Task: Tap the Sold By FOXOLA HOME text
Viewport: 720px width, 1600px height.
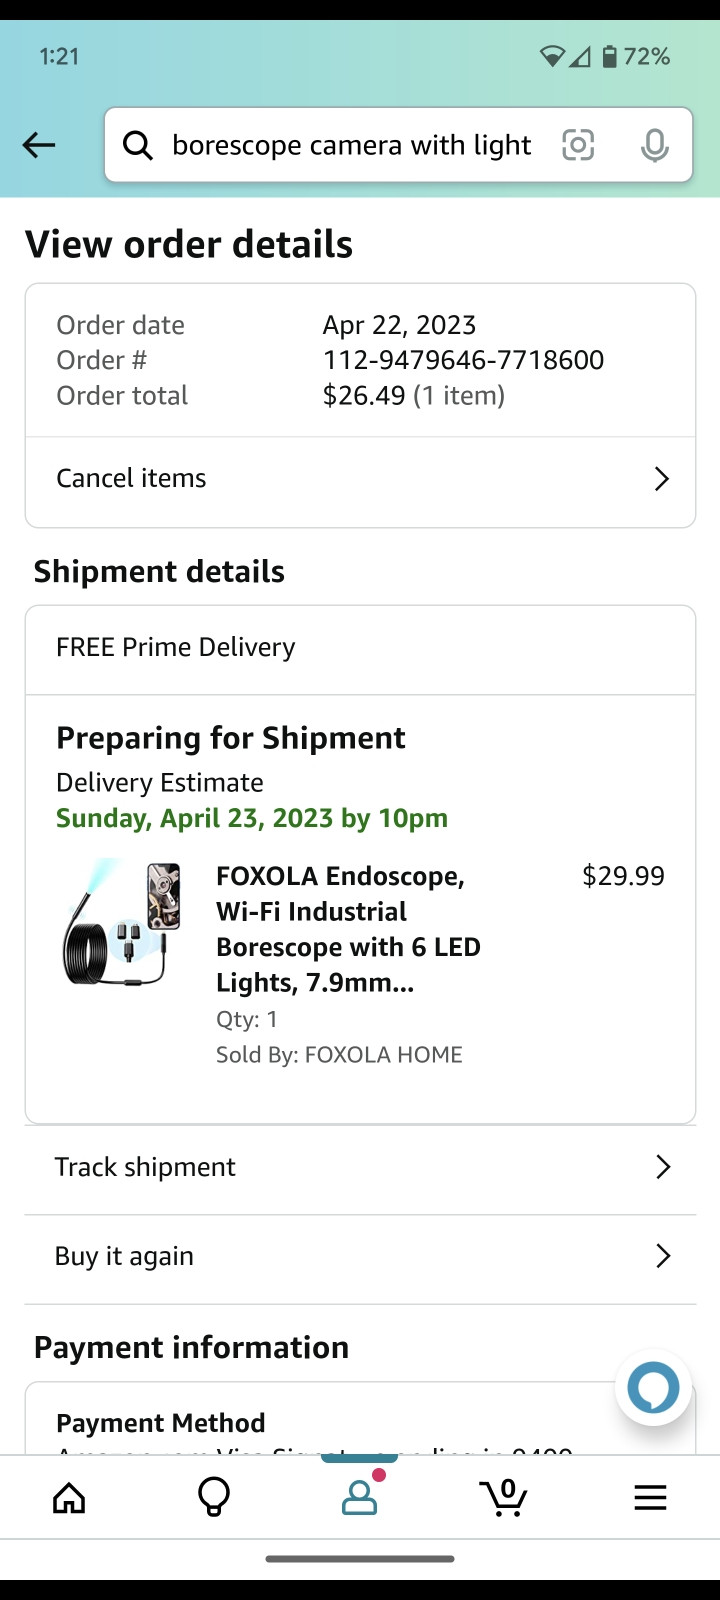Action: click(339, 1055)
